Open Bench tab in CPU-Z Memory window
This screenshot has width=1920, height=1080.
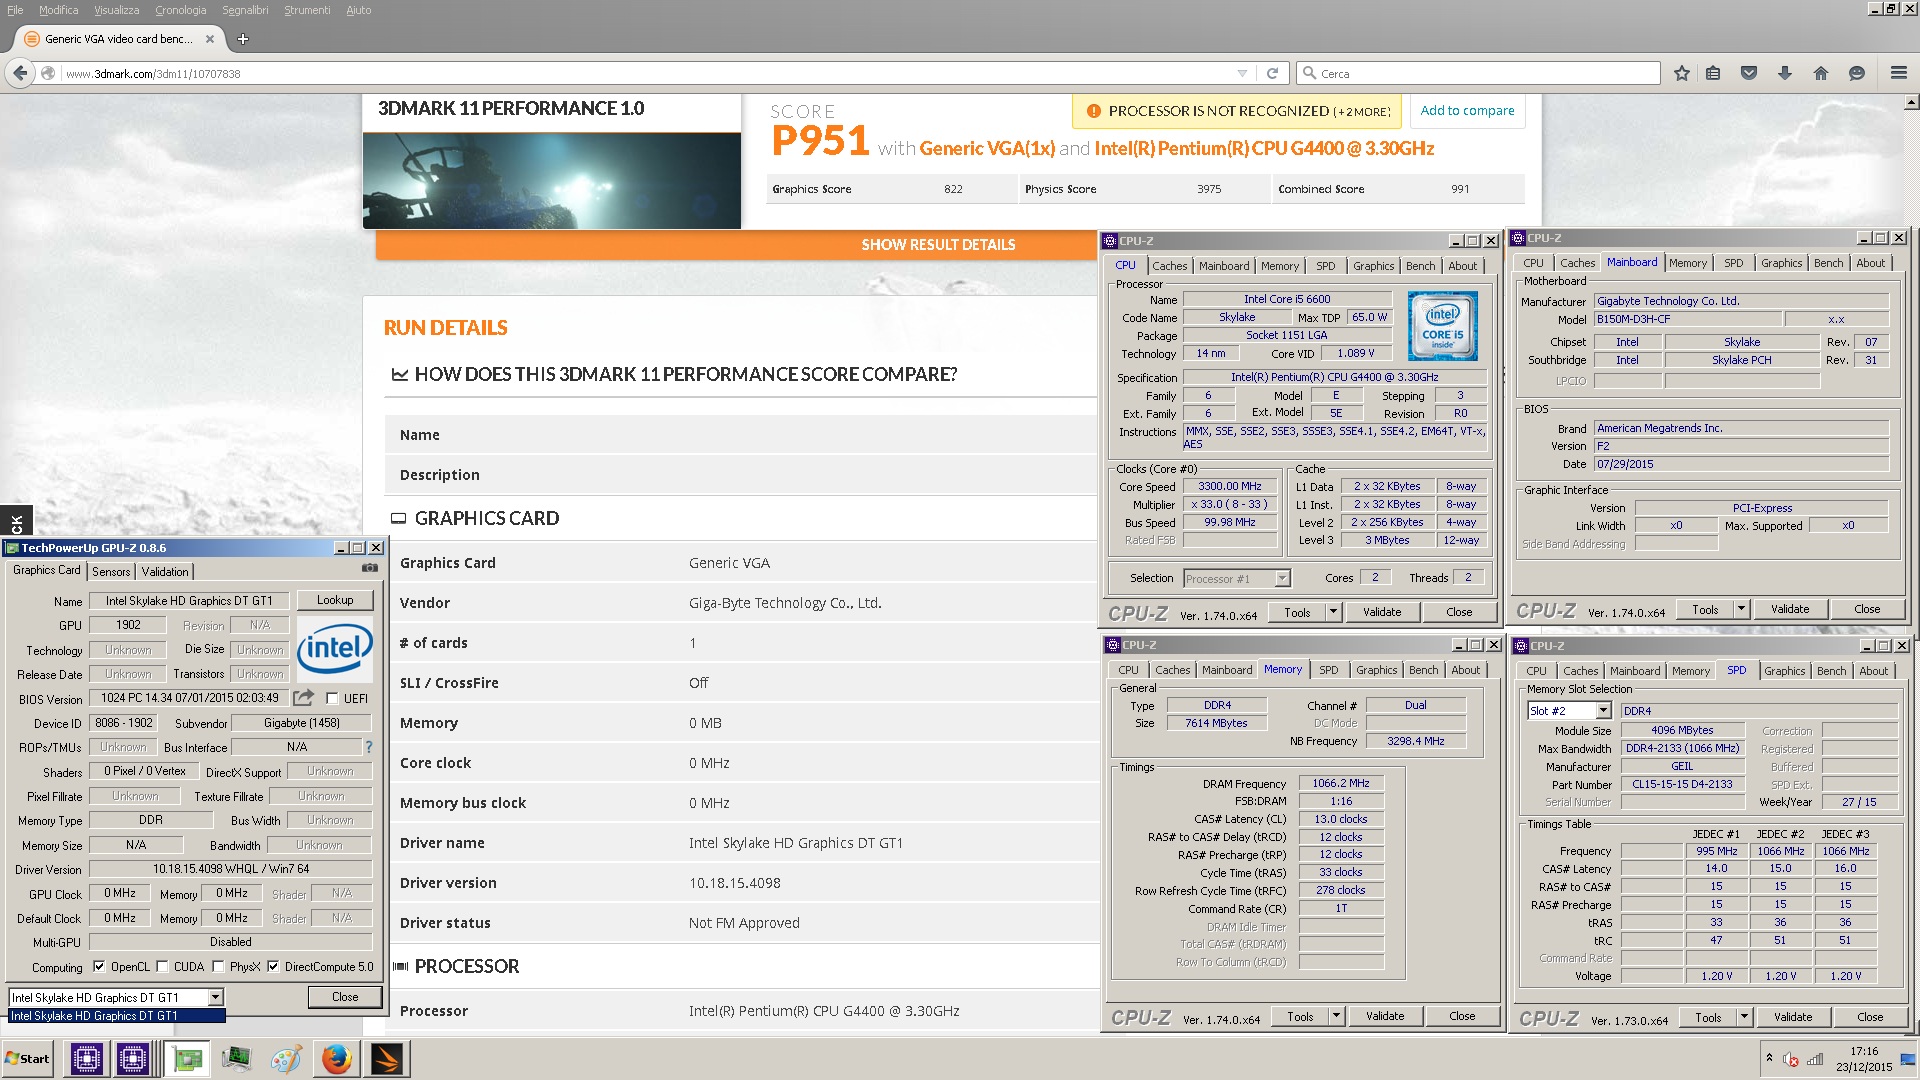click(1423, 670)
